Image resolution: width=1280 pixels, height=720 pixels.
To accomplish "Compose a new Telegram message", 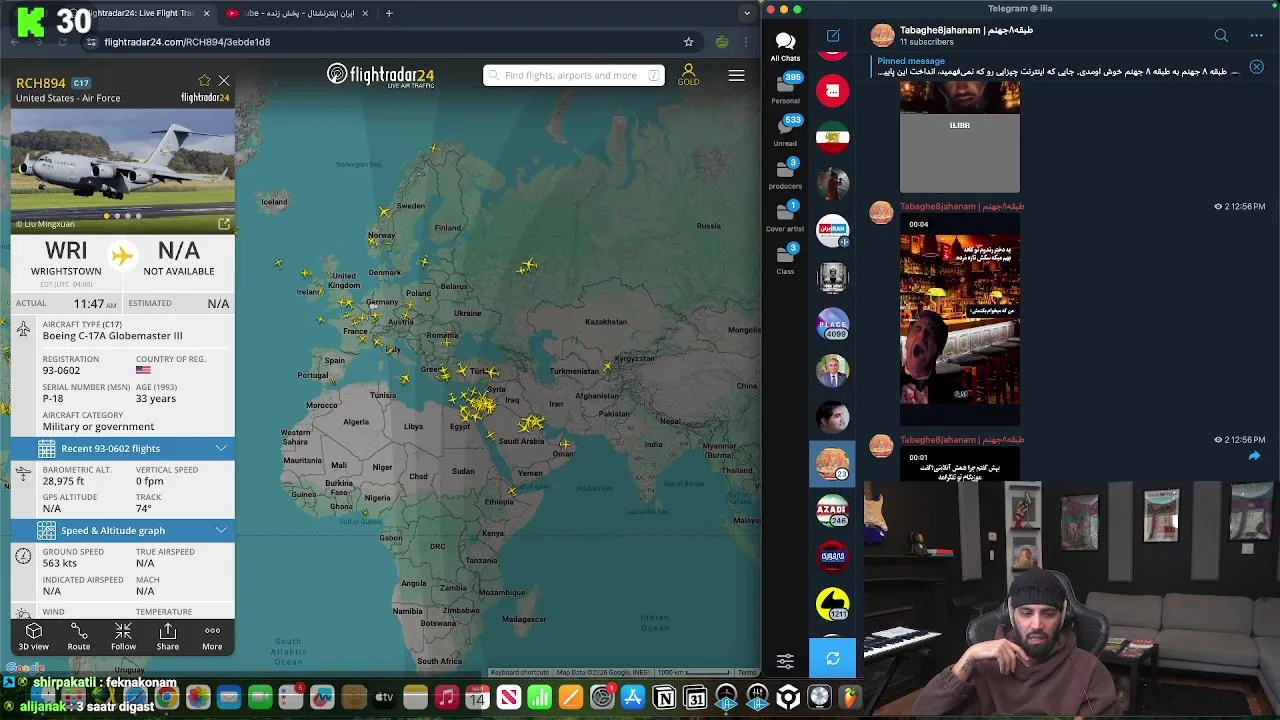I will [x=833, y=36].
